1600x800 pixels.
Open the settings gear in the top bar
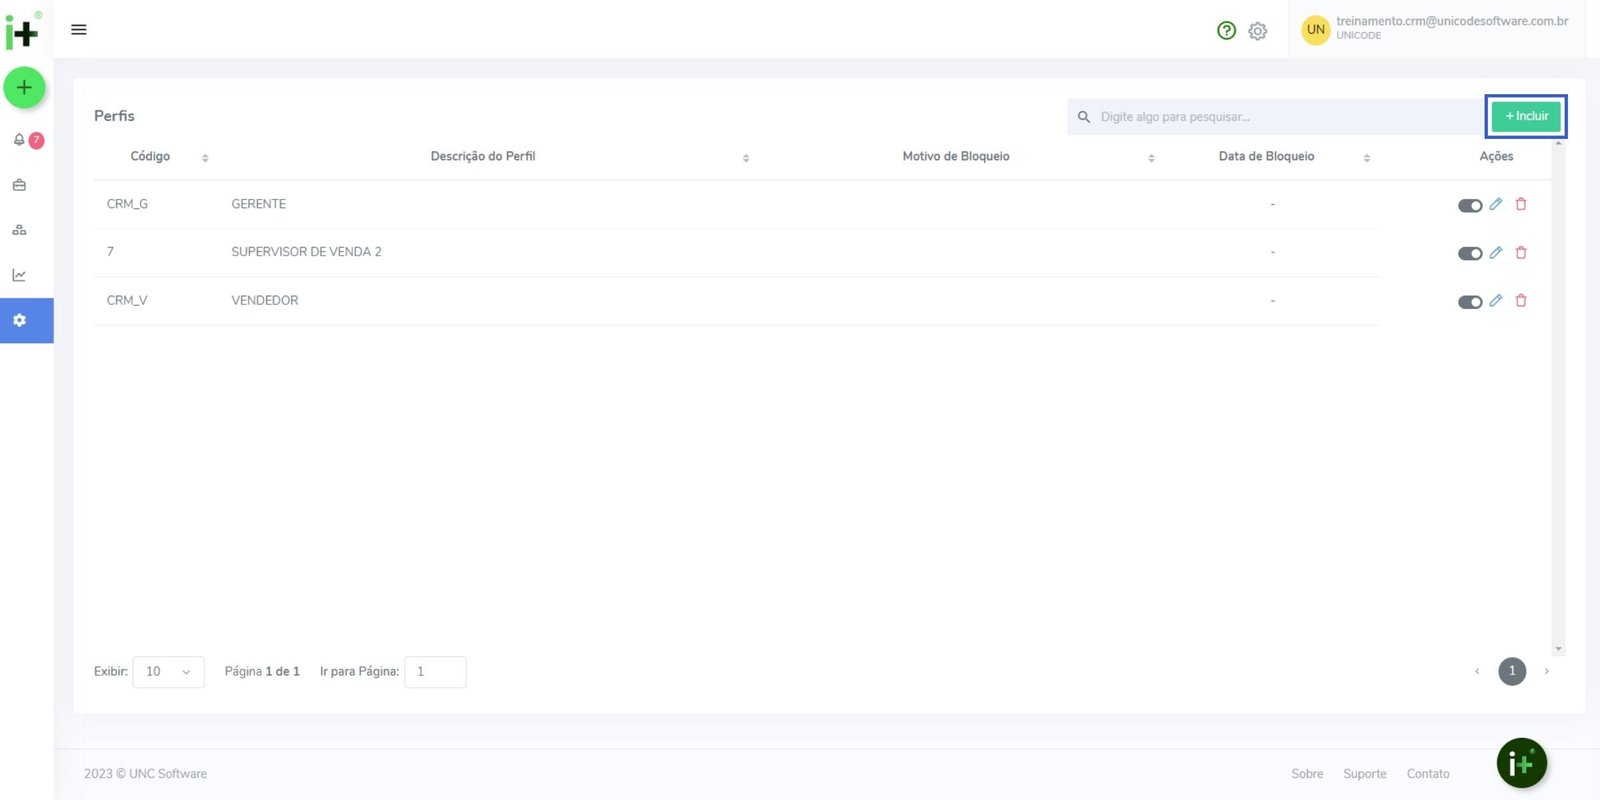[x=1258, y=31]
